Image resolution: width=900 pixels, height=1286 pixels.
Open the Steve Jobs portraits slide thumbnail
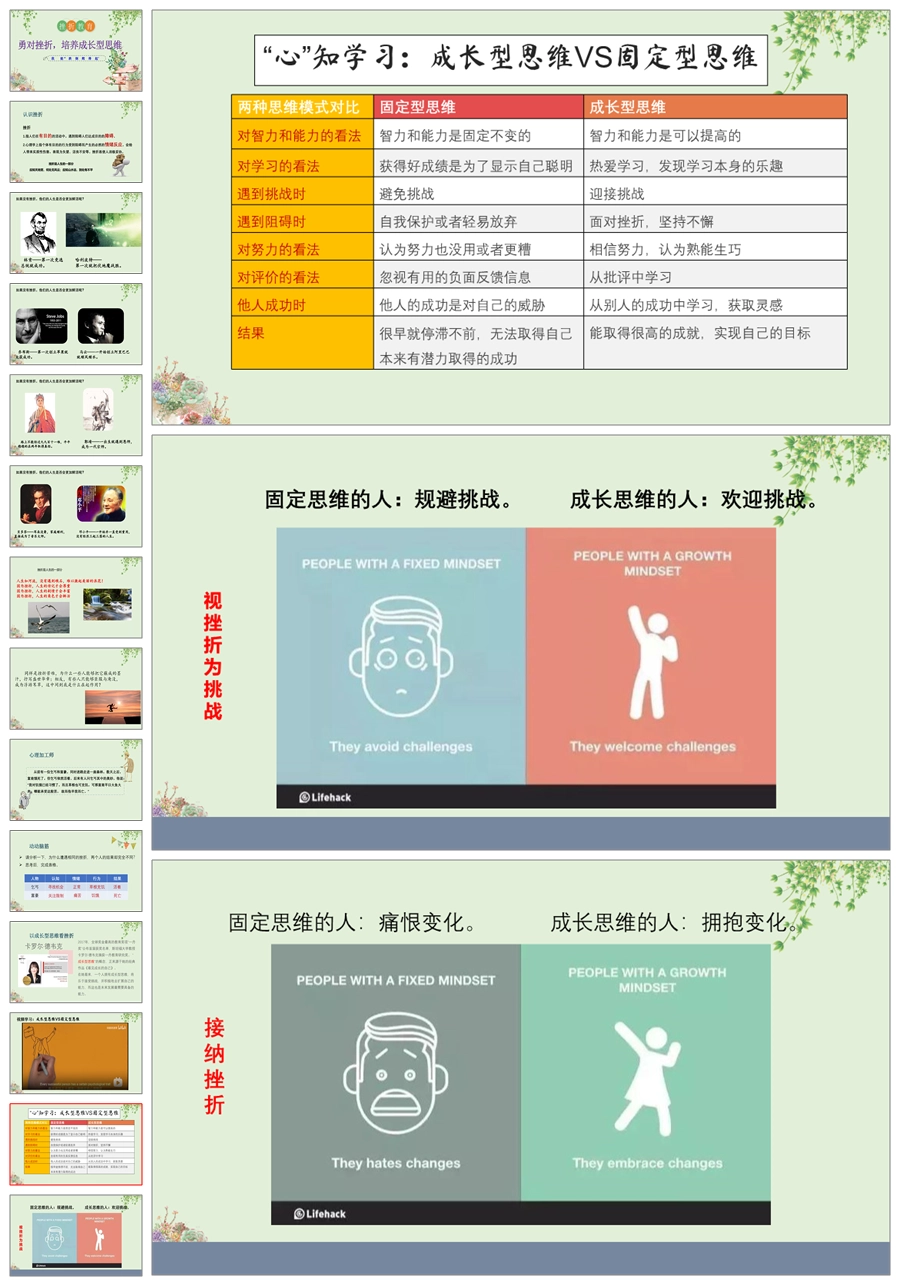point(76,324)
